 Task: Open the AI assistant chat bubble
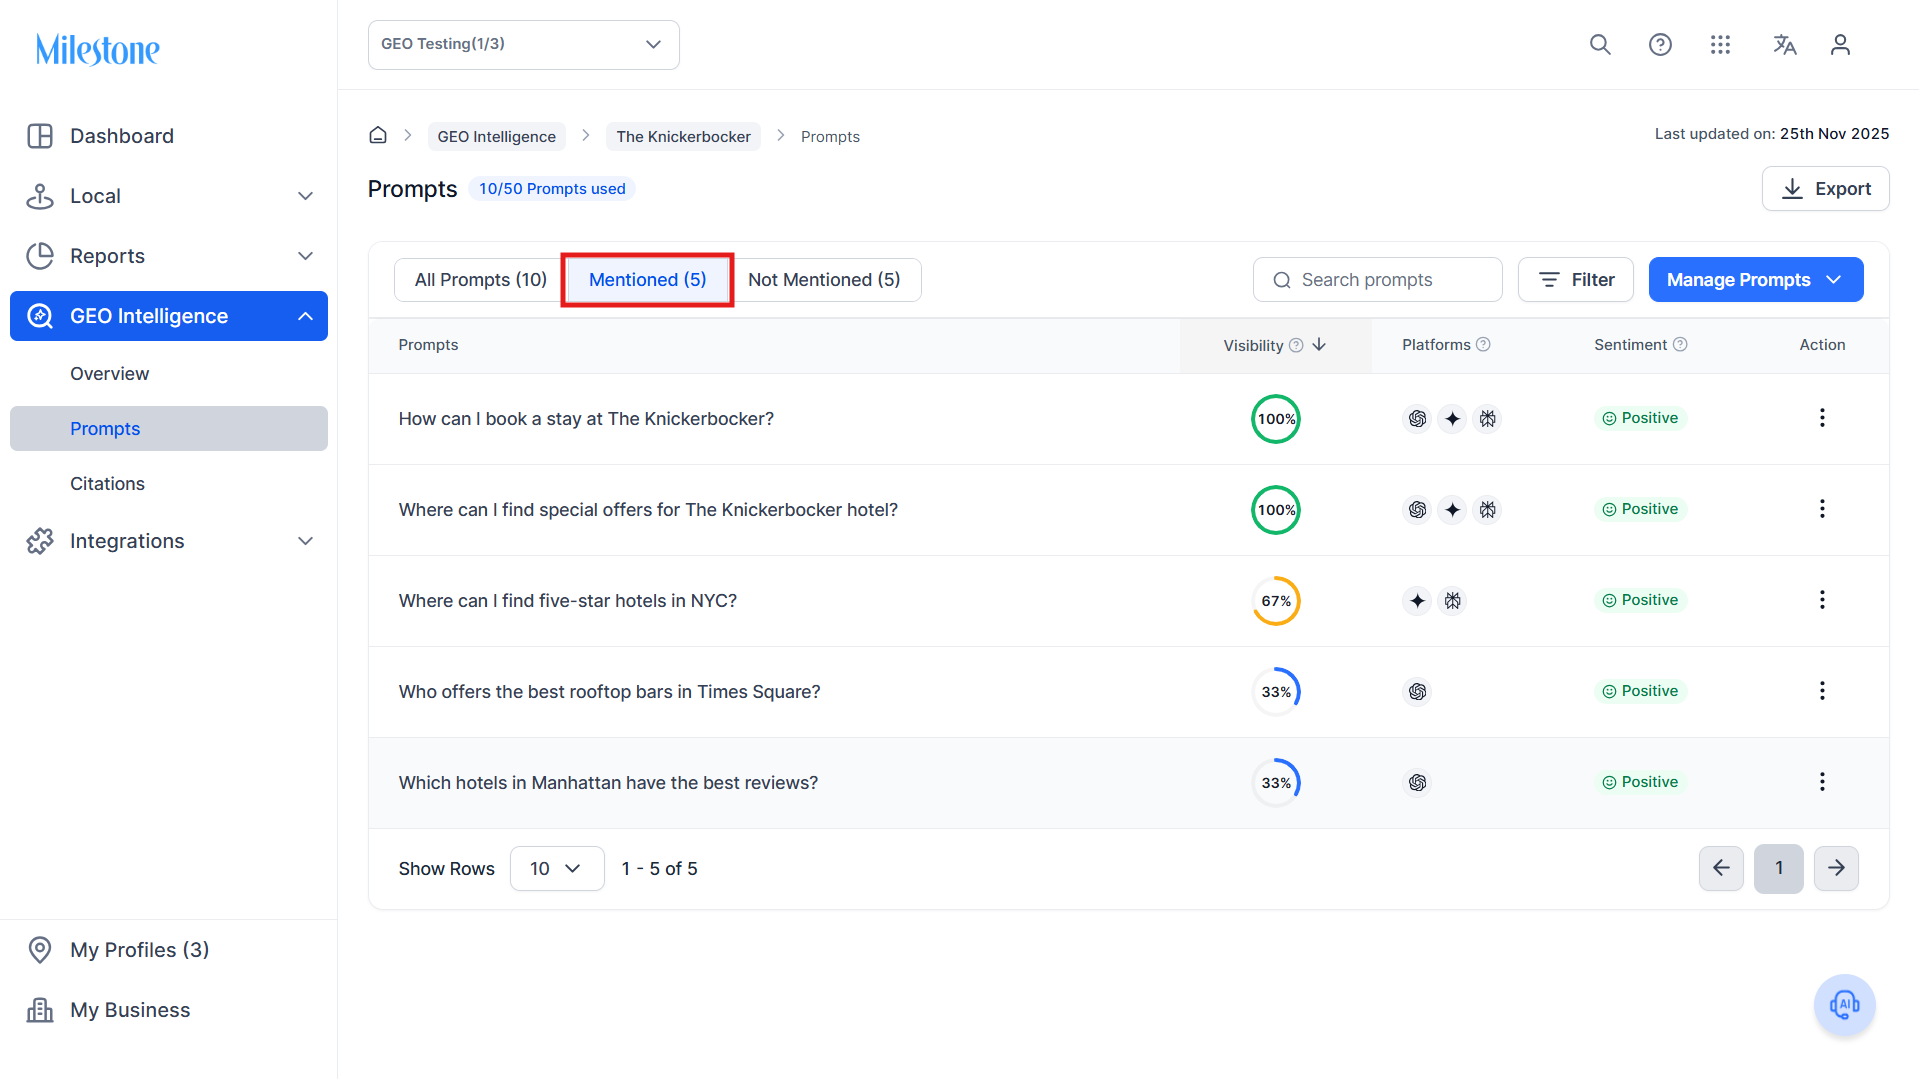[x=1844, y=1005]
